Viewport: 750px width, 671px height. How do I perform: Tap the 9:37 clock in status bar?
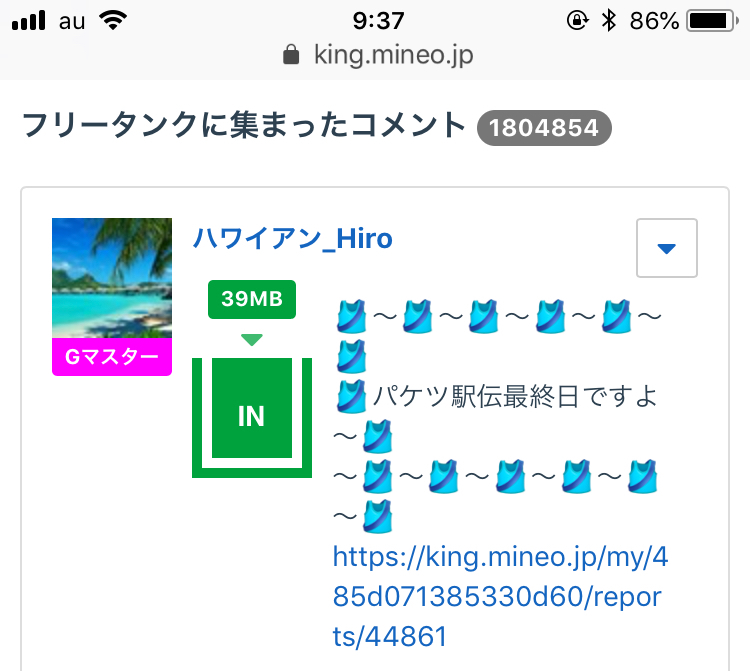click(x=378, y=20)
